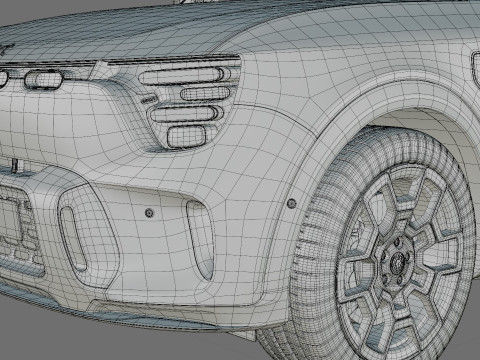This screenshot has width=480, height=360.
Task: Select the round sensor on the front bumper
Action: click(x=149, y=213)
